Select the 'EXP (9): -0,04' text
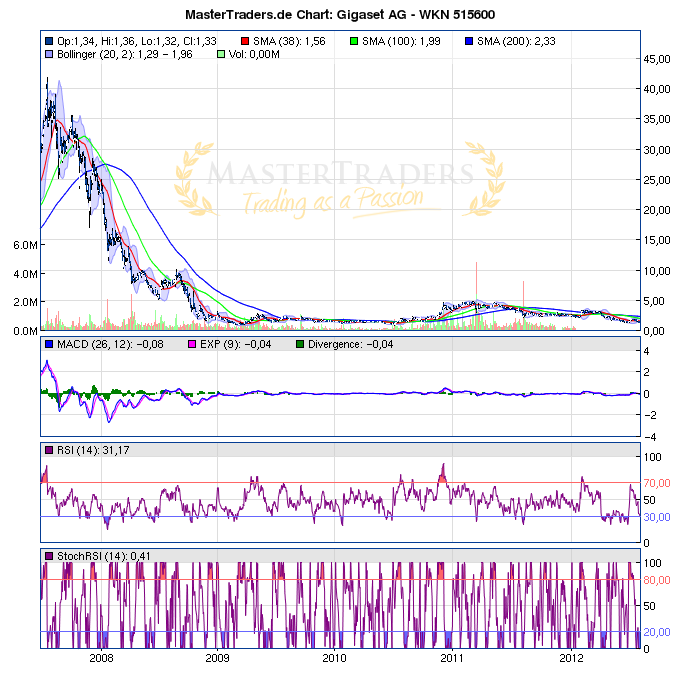This screenshot has height=684, width=680. pos(236,344)
